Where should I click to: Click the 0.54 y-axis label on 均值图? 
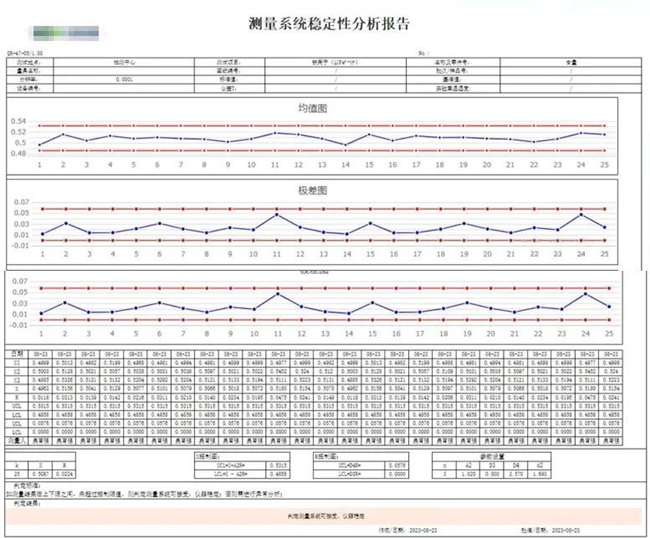coord(19,120)
